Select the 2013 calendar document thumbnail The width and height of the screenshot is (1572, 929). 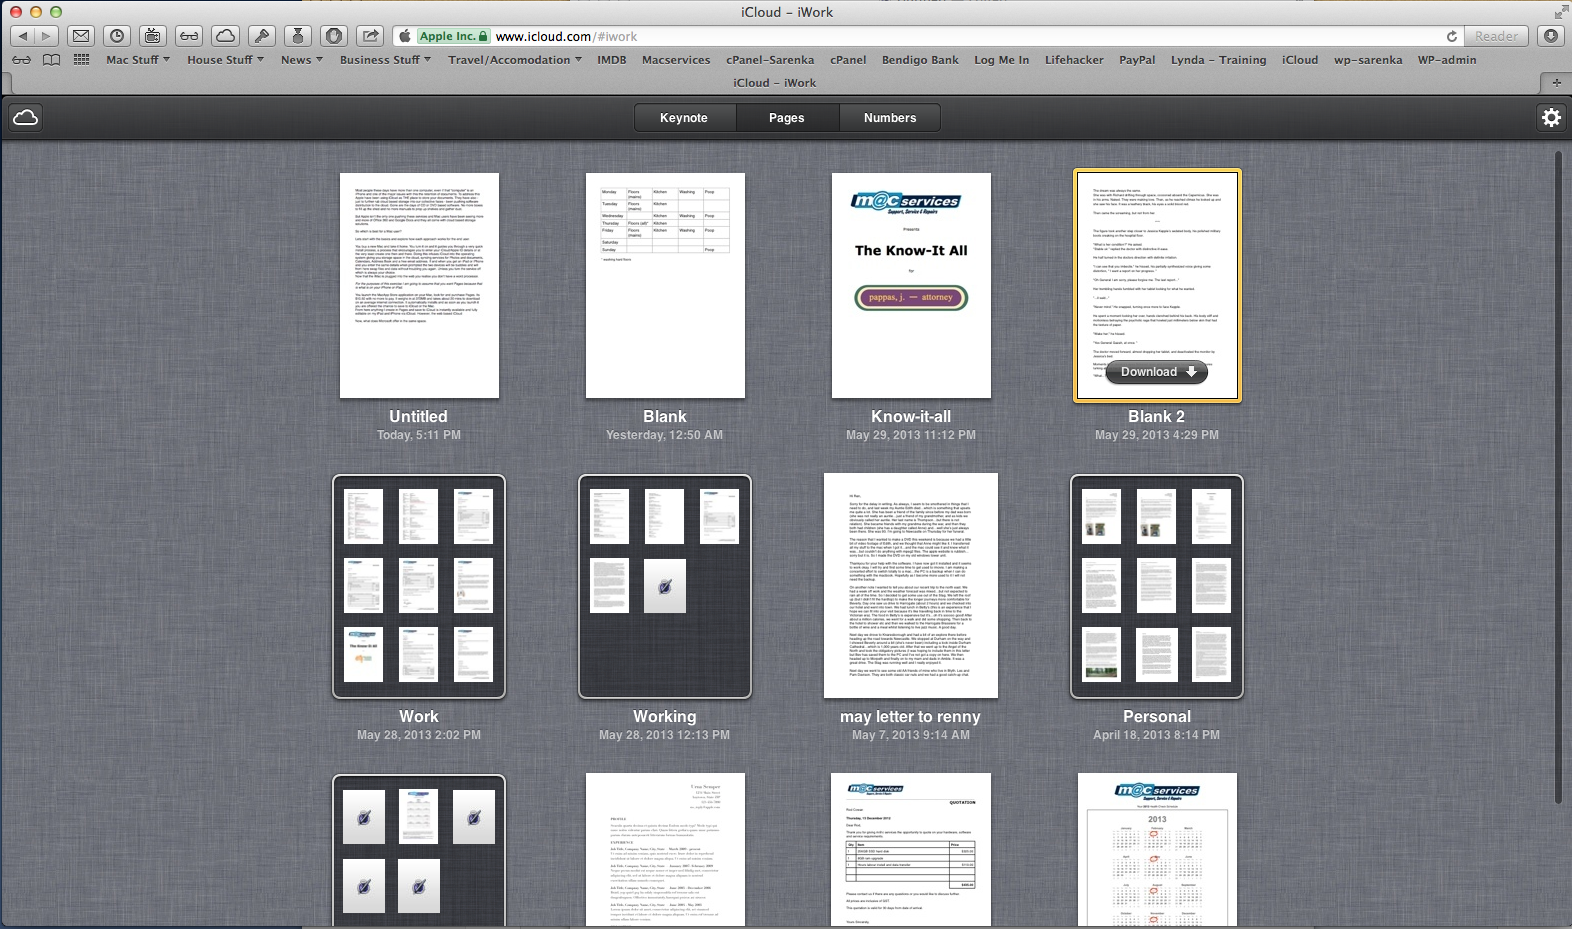pos(1157,850)
